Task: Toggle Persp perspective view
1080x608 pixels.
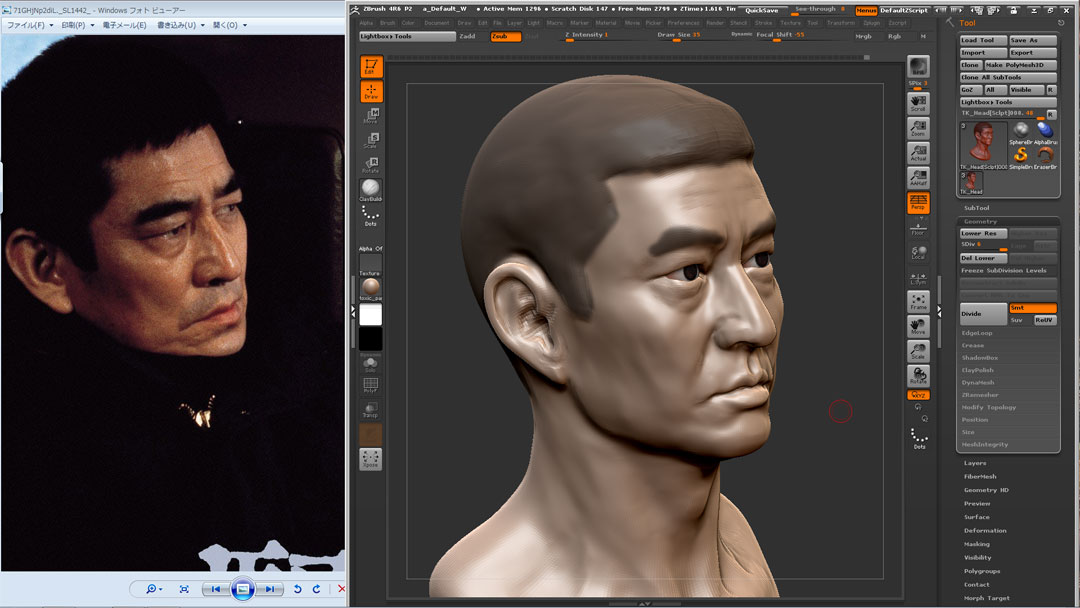Action: 918,202
